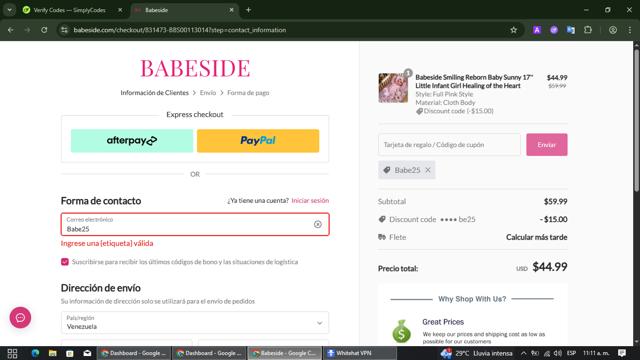640x360 pixels.
Task: Click the Enviar coupon button
Action: click(x=547, y=144)
